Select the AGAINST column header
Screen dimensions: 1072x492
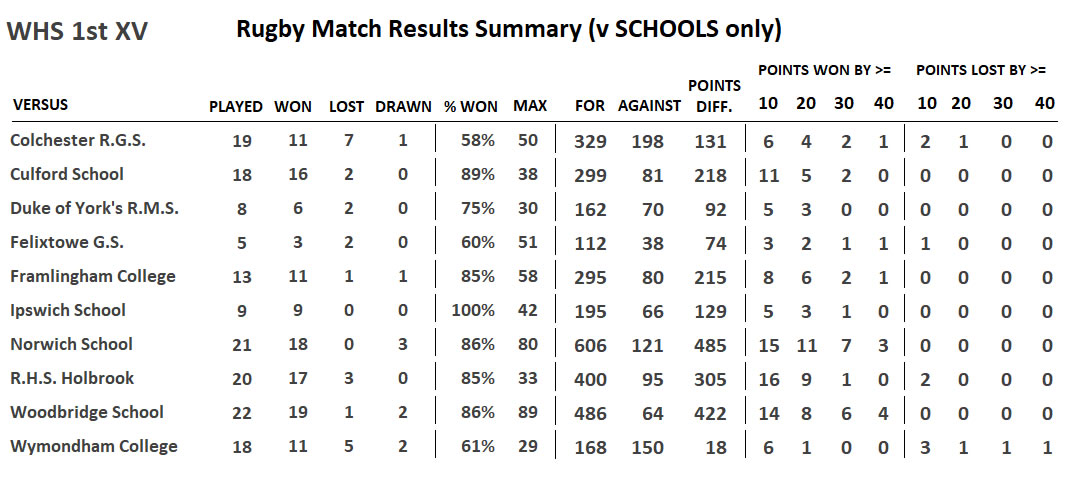tap(649, 106)
